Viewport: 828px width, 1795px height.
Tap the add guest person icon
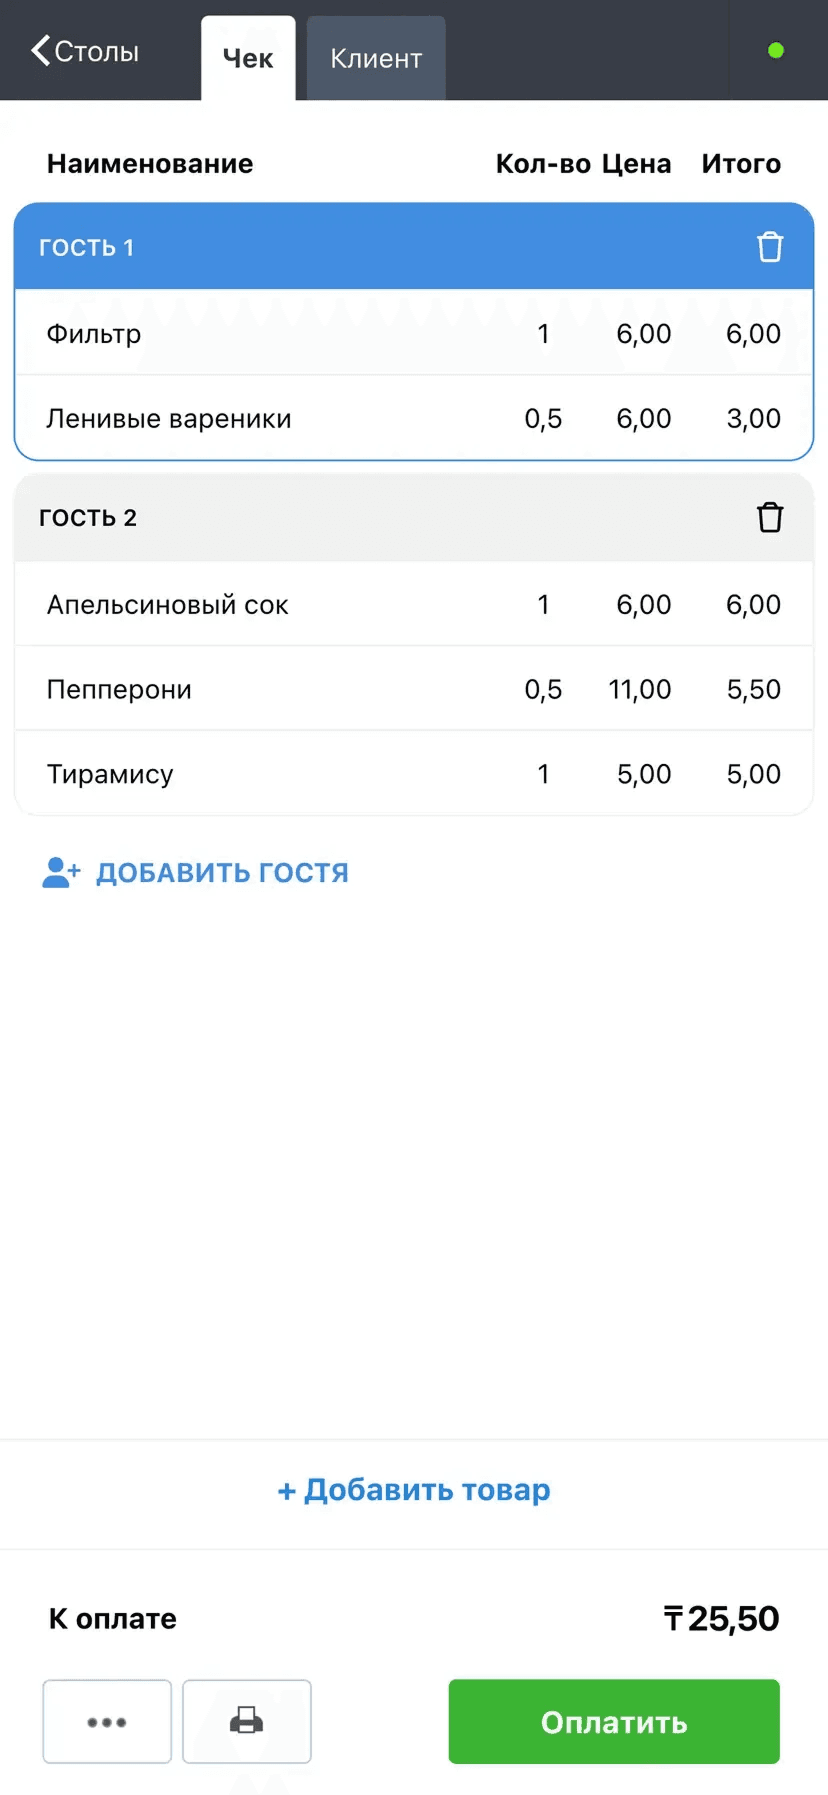click(x=61, y=872)
